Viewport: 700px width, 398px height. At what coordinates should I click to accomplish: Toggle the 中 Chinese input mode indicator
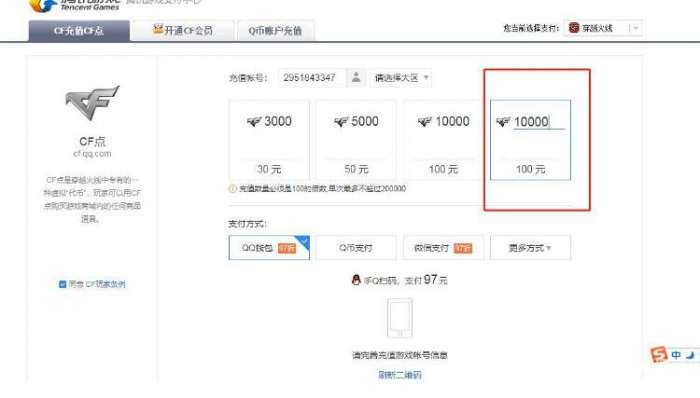coord(676,355)
